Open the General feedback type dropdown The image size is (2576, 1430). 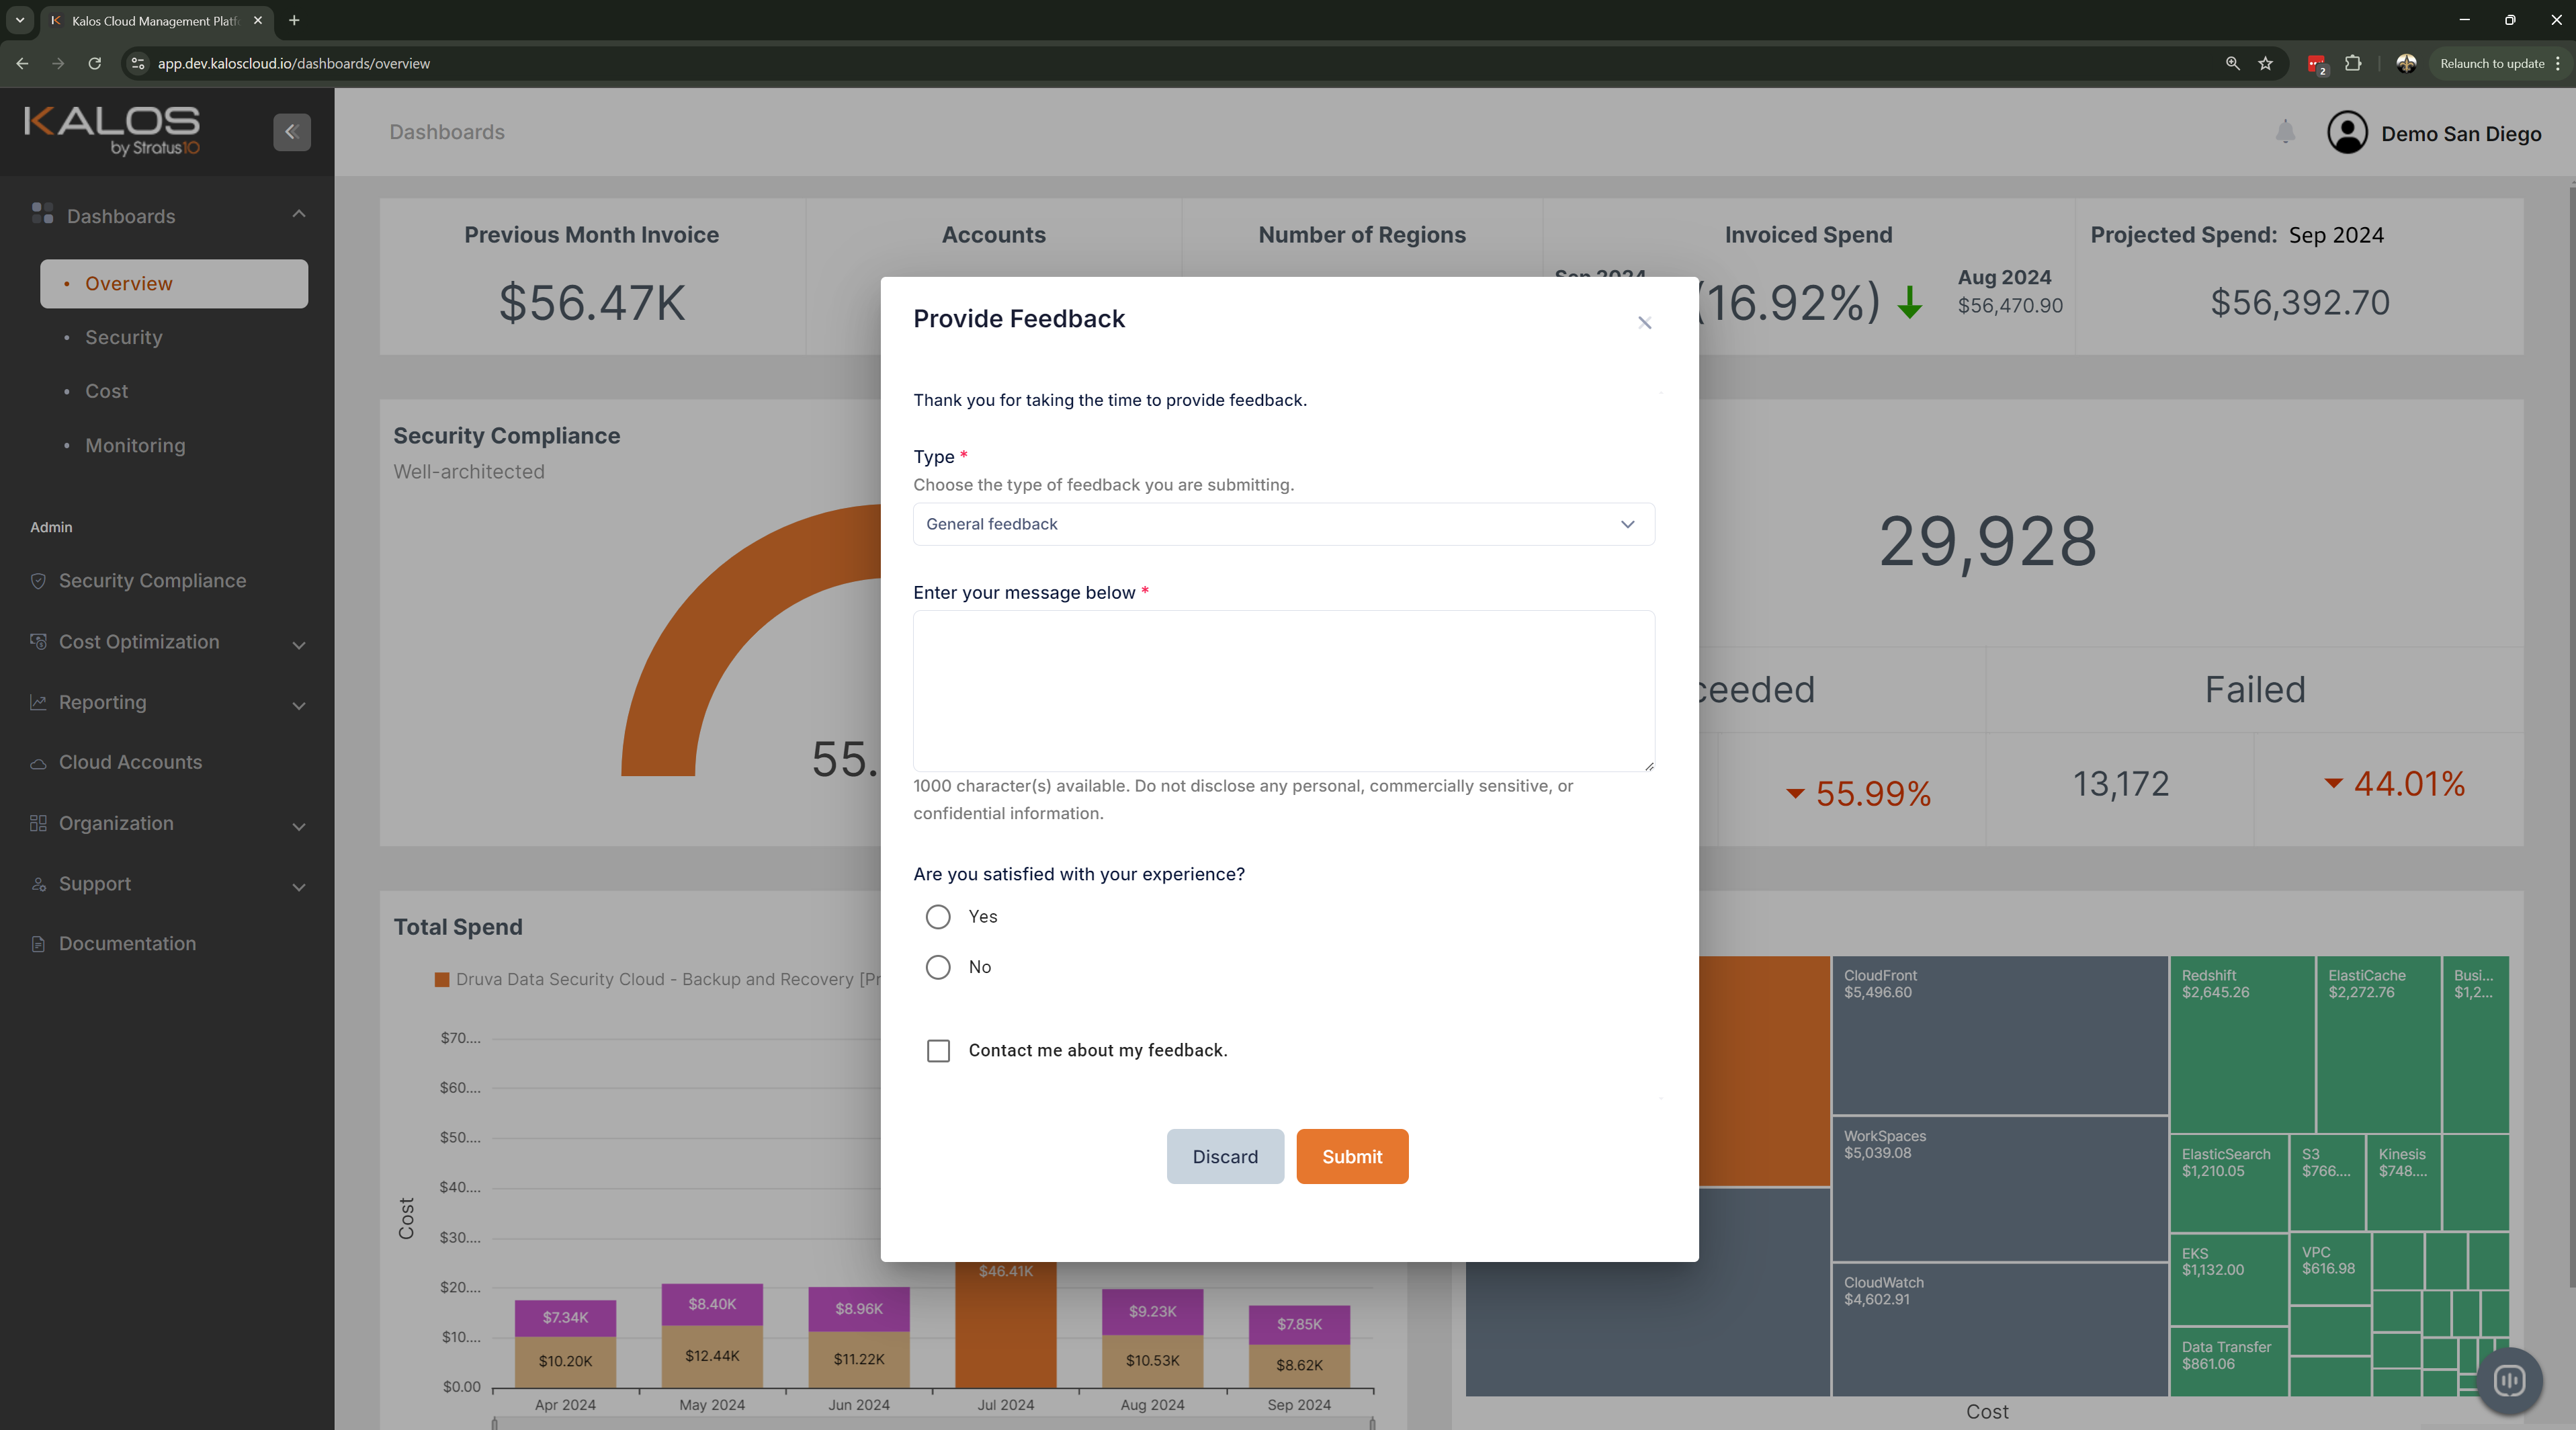[1283, 524]
